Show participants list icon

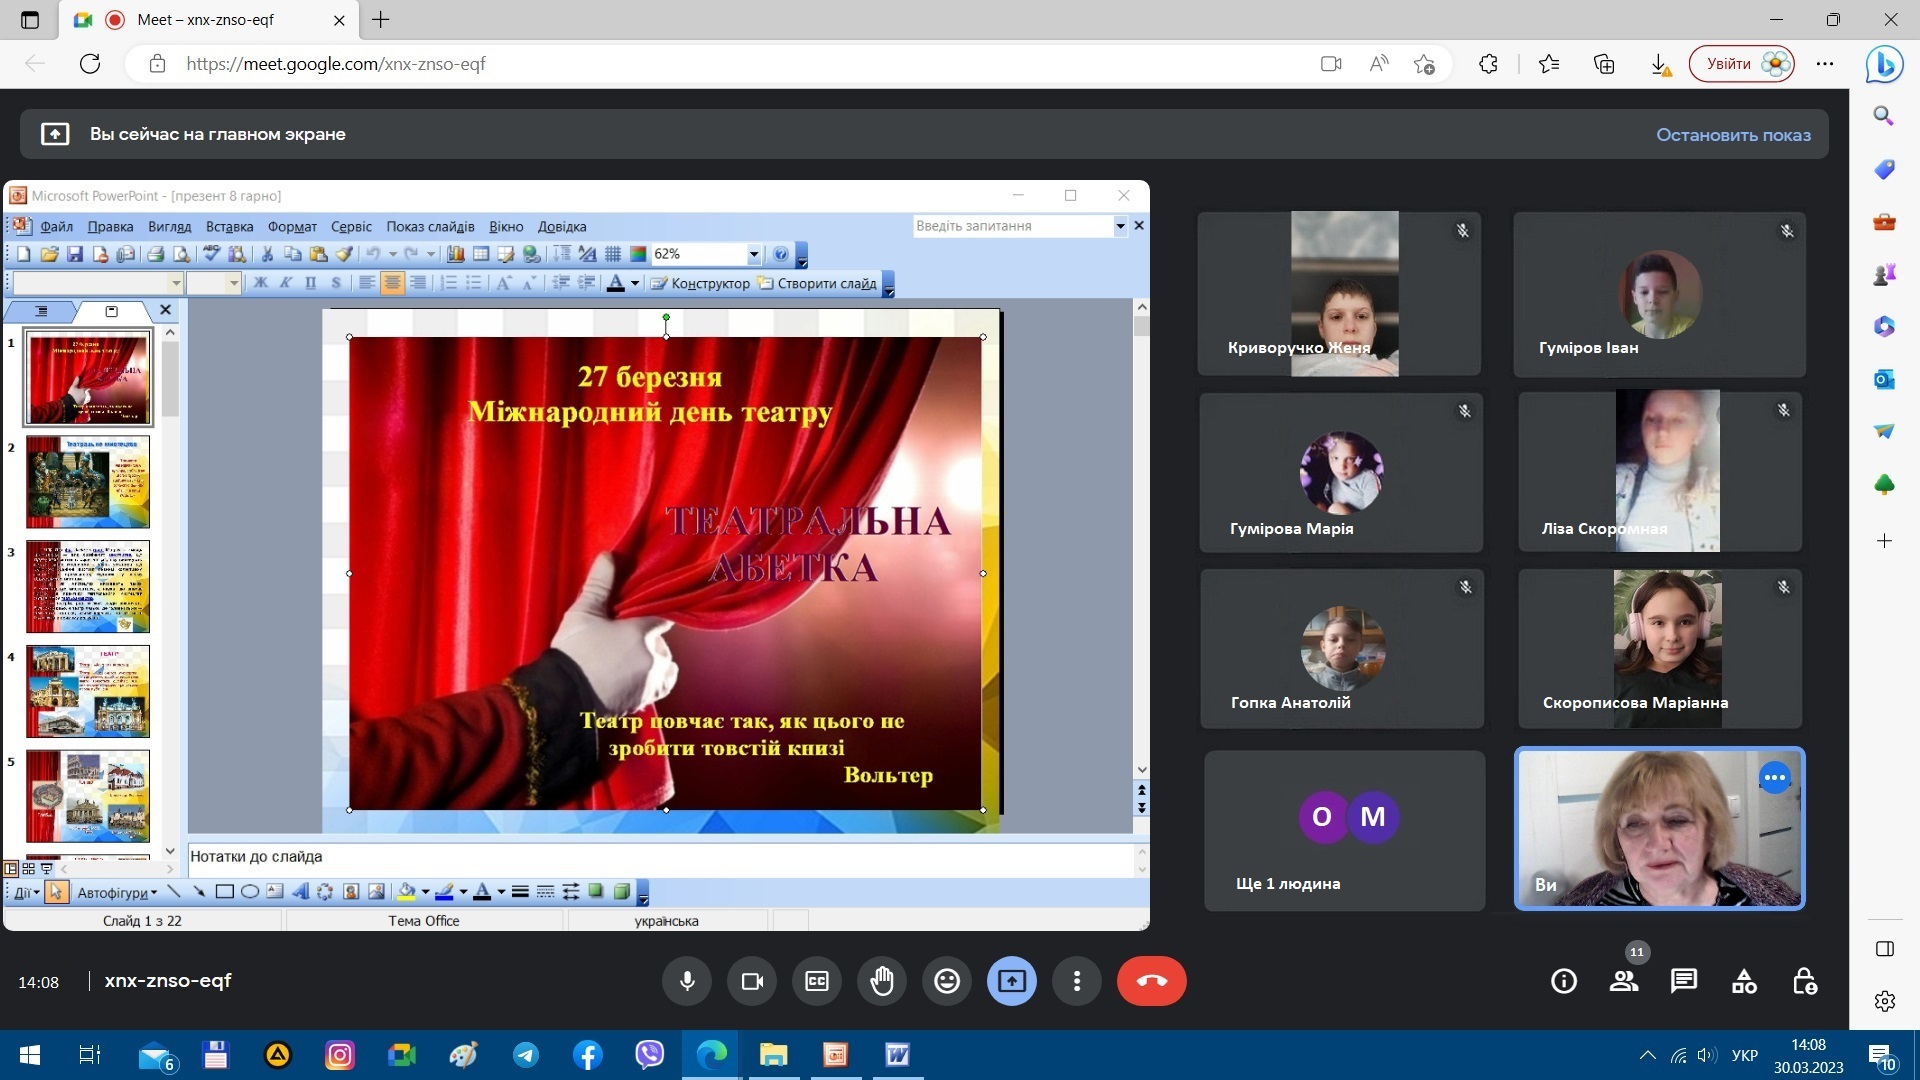[1624, 981]
